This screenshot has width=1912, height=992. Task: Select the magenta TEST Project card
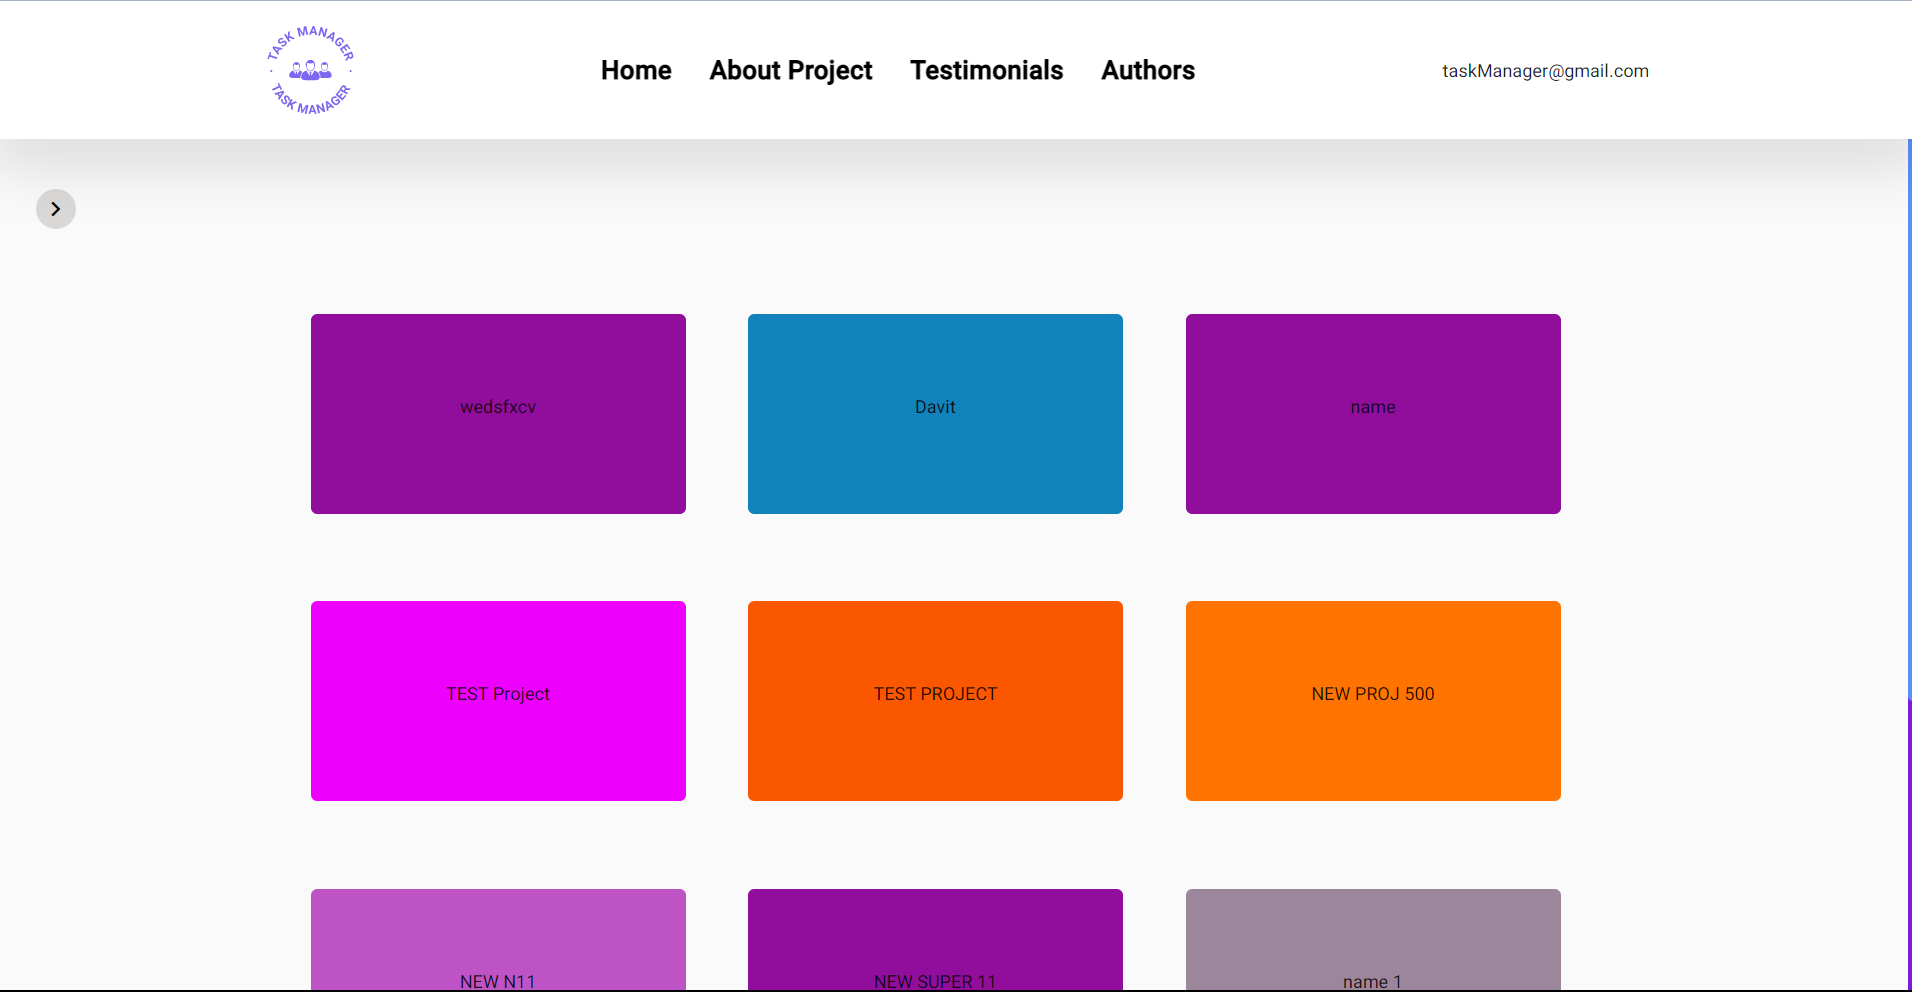tap(497, 700)
